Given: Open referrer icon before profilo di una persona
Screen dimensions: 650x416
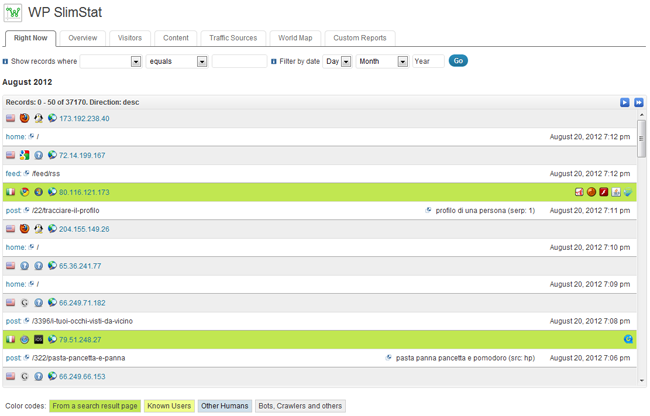Looking at the screenshot, I should pyautogui.click(x=428, y=210).
